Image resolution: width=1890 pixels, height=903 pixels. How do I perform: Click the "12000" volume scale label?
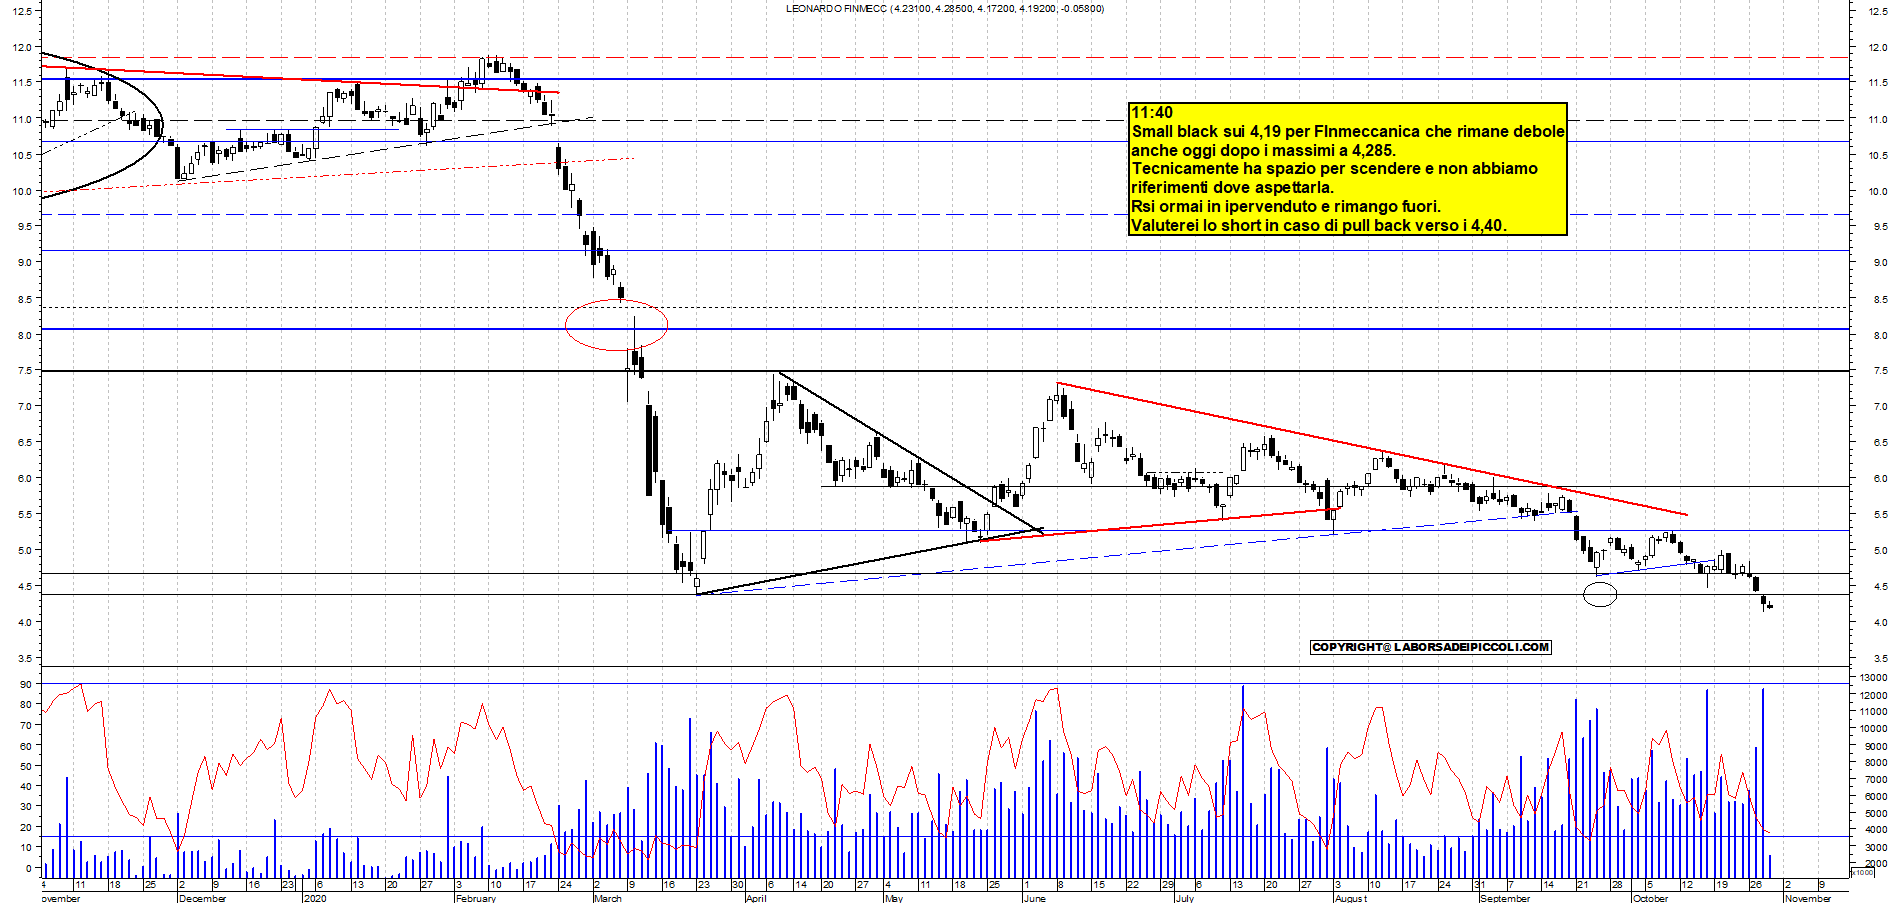[x=1873, y=695]
